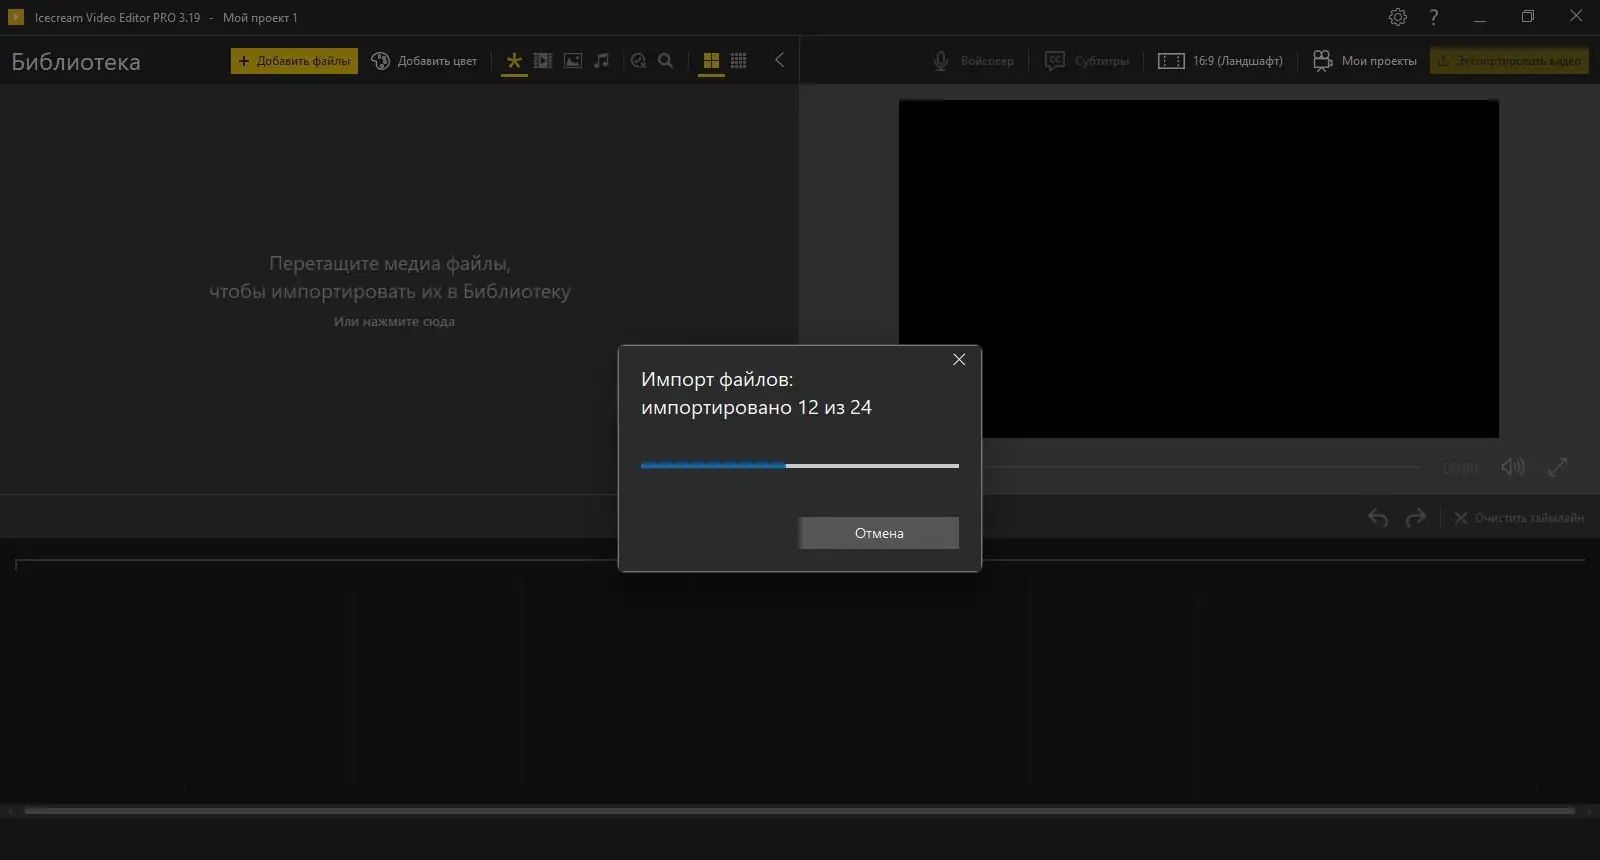Click the "Мой проект 1" title text
This screenshot has height=860, width=1600.
[260, 18]
